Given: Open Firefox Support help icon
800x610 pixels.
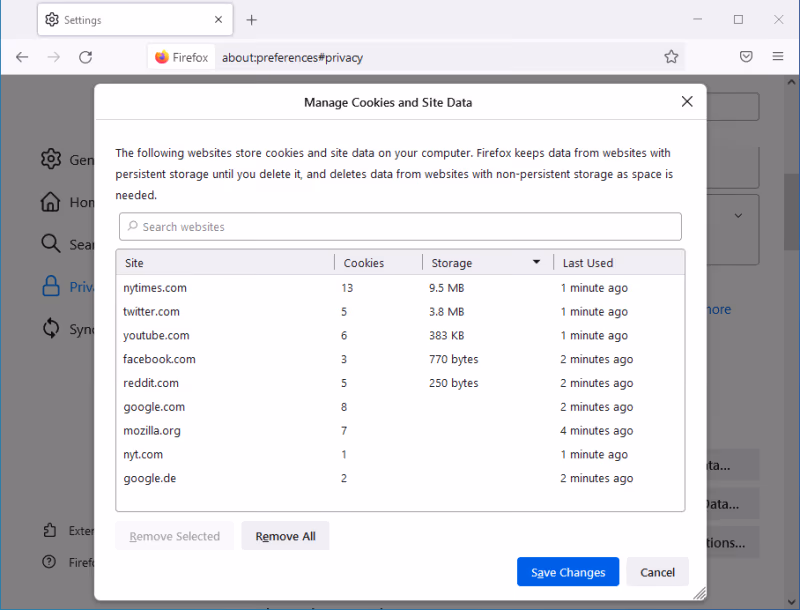Looking at the screenshot, I should (x=51, y=562).
